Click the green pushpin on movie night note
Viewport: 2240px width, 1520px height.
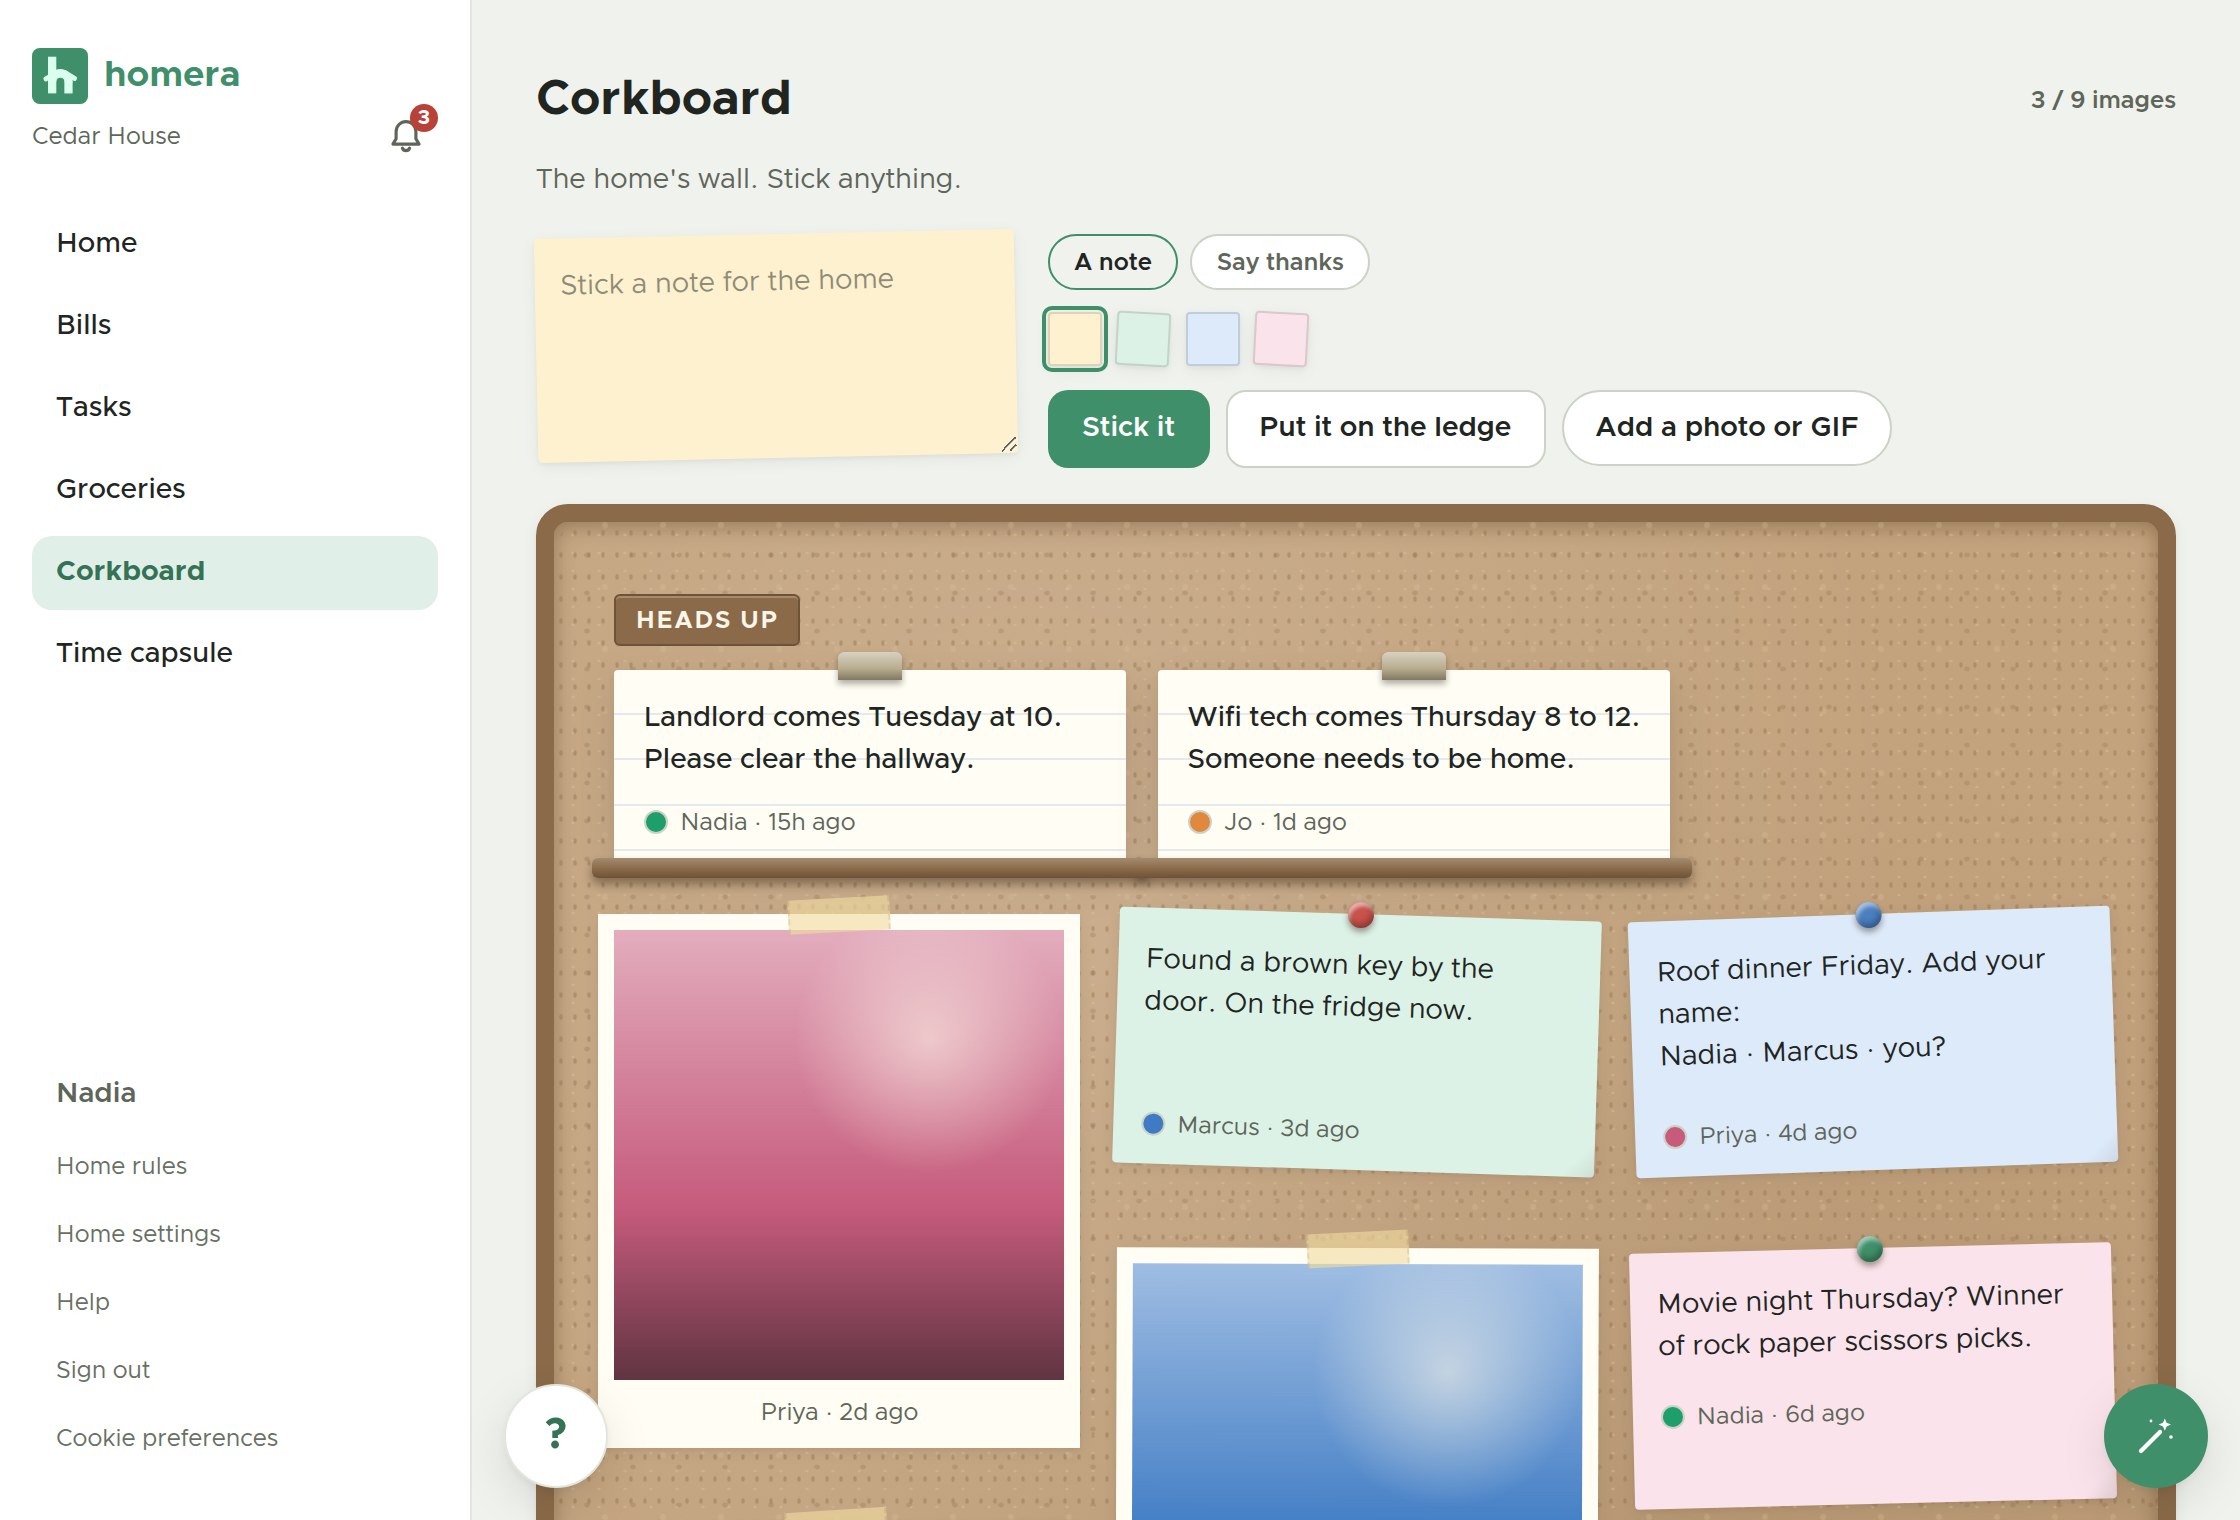pyautogui.click(x=1870, y=1248)
